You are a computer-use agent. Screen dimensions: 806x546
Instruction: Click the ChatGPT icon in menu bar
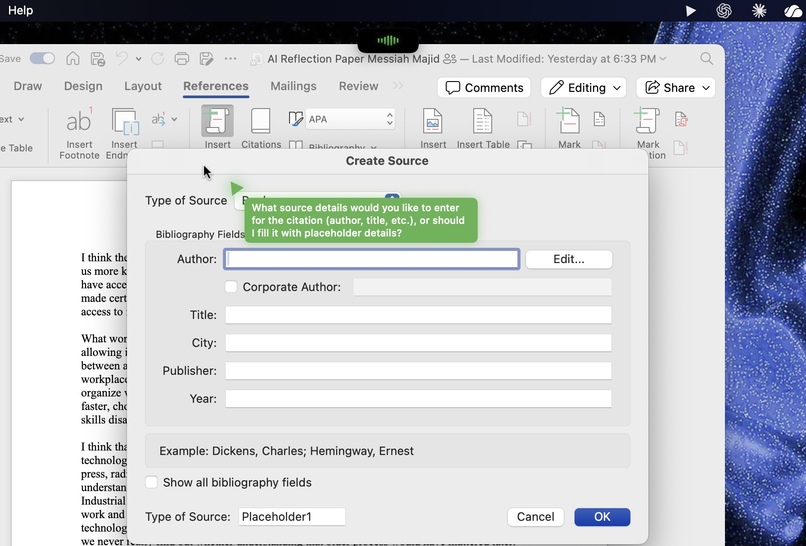(724, 11)
